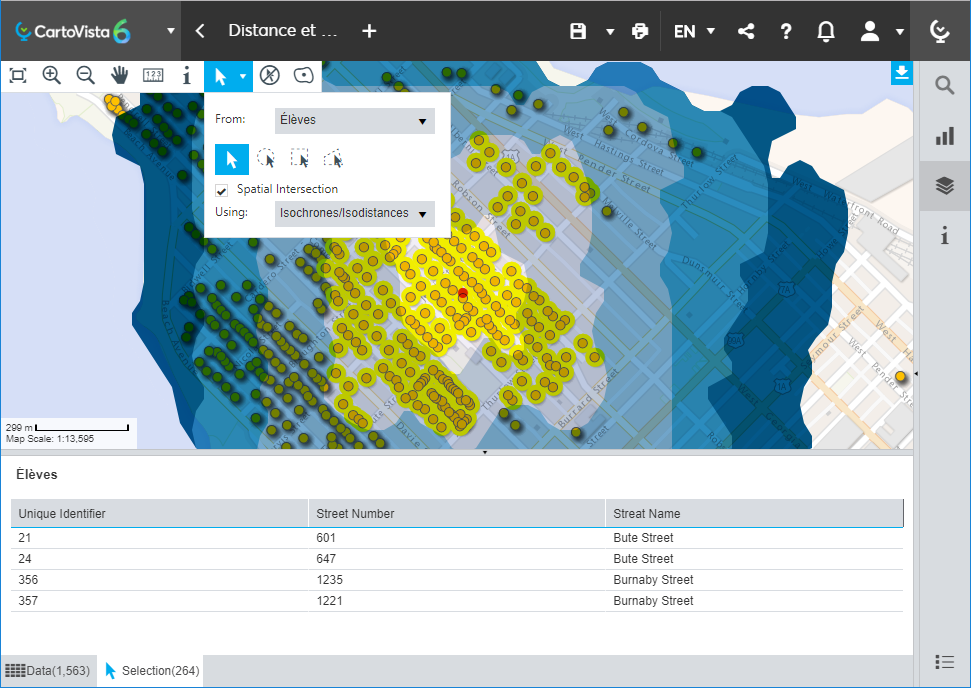Open the From layer dropdown showing Élèves
Screen dimensions: 971x688
(354, 121)
